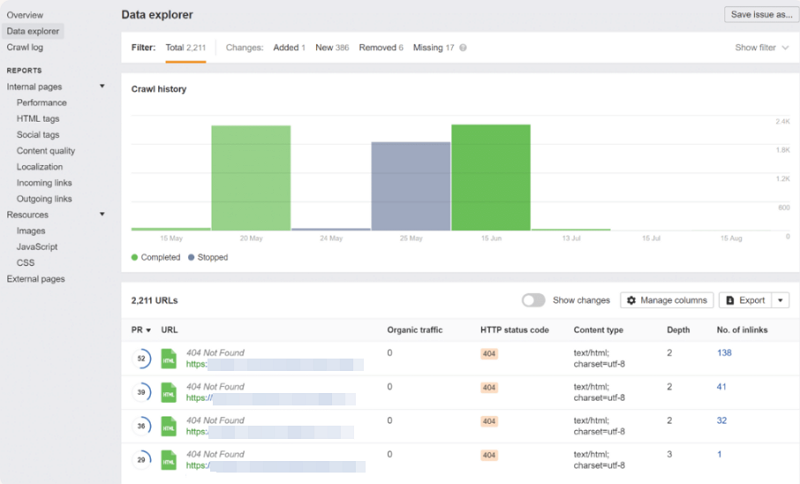Click the gear icon in Manage columns
Screen dimensions: 800x484
point(631,300)
